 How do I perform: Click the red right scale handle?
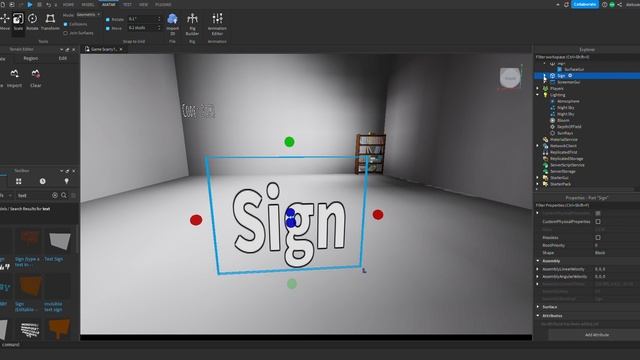(x=378, y=214)
